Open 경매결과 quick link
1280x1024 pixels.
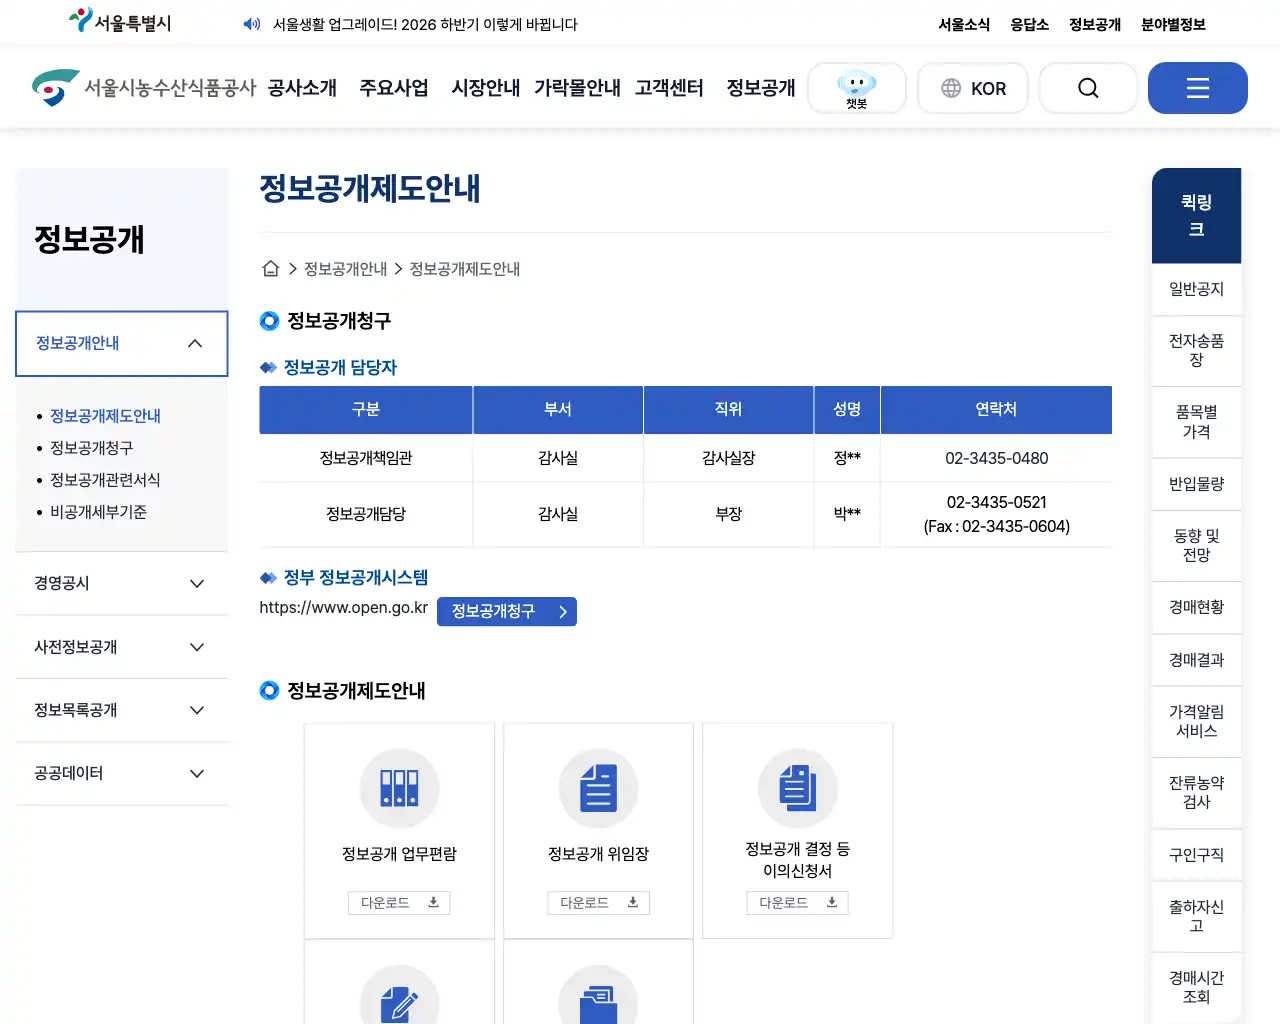coord(1197,660)
